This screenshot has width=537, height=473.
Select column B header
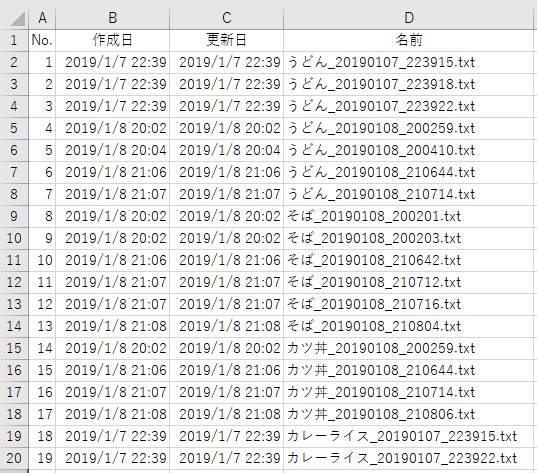pyautogui.click(x=113, y=18)
